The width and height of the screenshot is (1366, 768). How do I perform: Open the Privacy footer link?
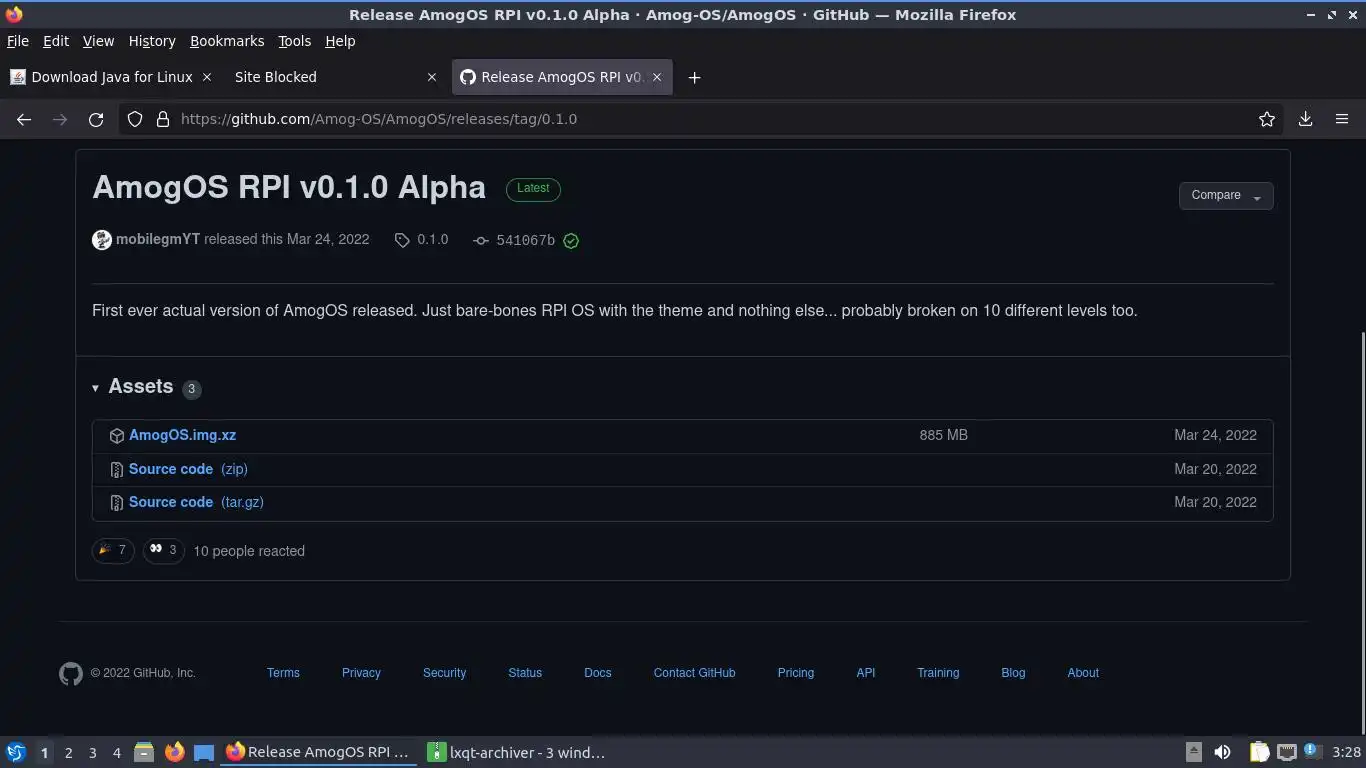click(361, 673)
